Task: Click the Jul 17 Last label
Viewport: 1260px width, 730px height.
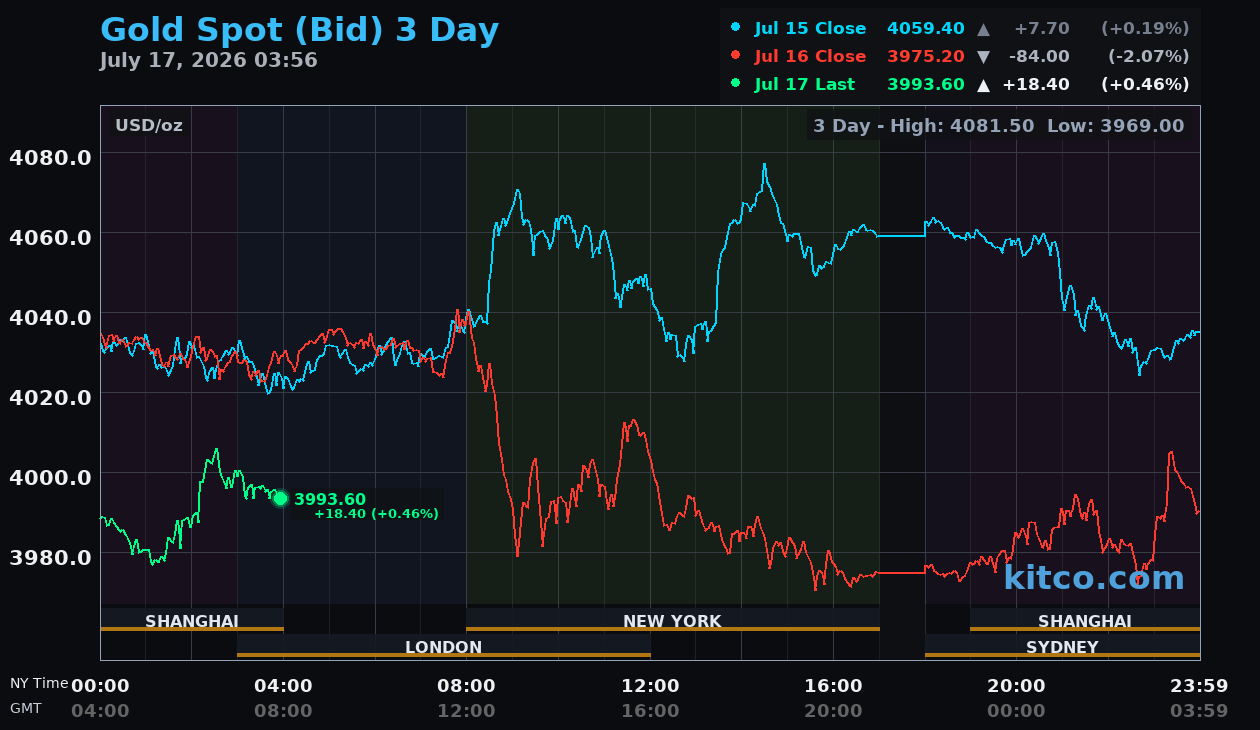Action: 805,84
